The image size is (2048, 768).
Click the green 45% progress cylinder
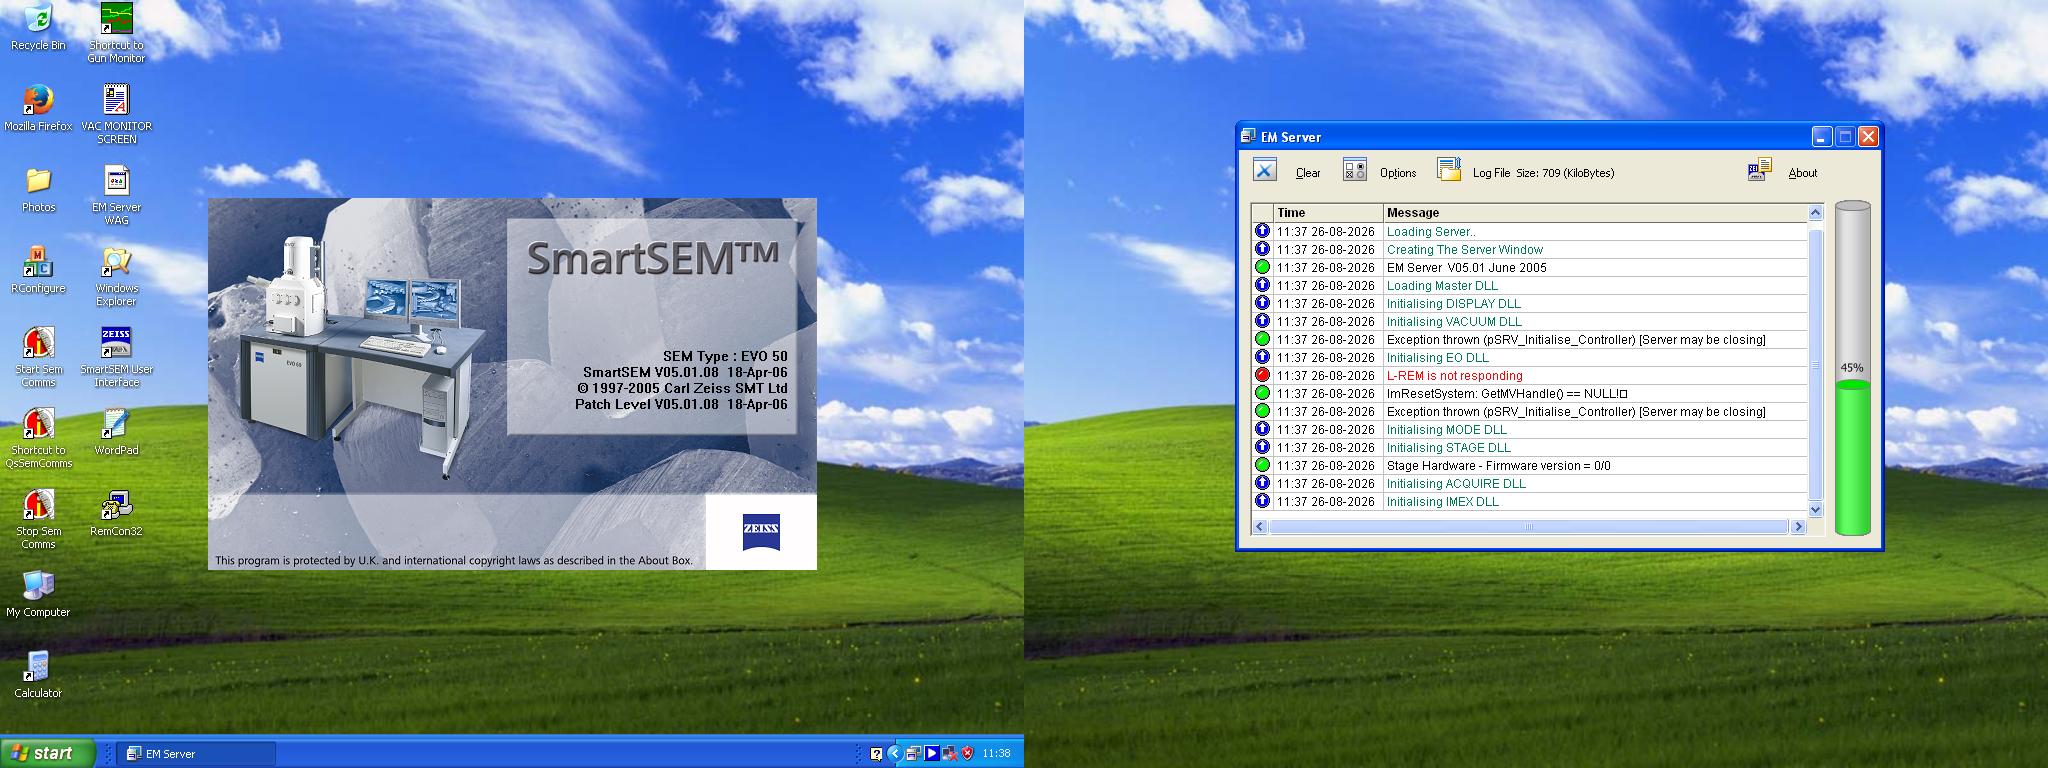click(x=1852, y=368)
